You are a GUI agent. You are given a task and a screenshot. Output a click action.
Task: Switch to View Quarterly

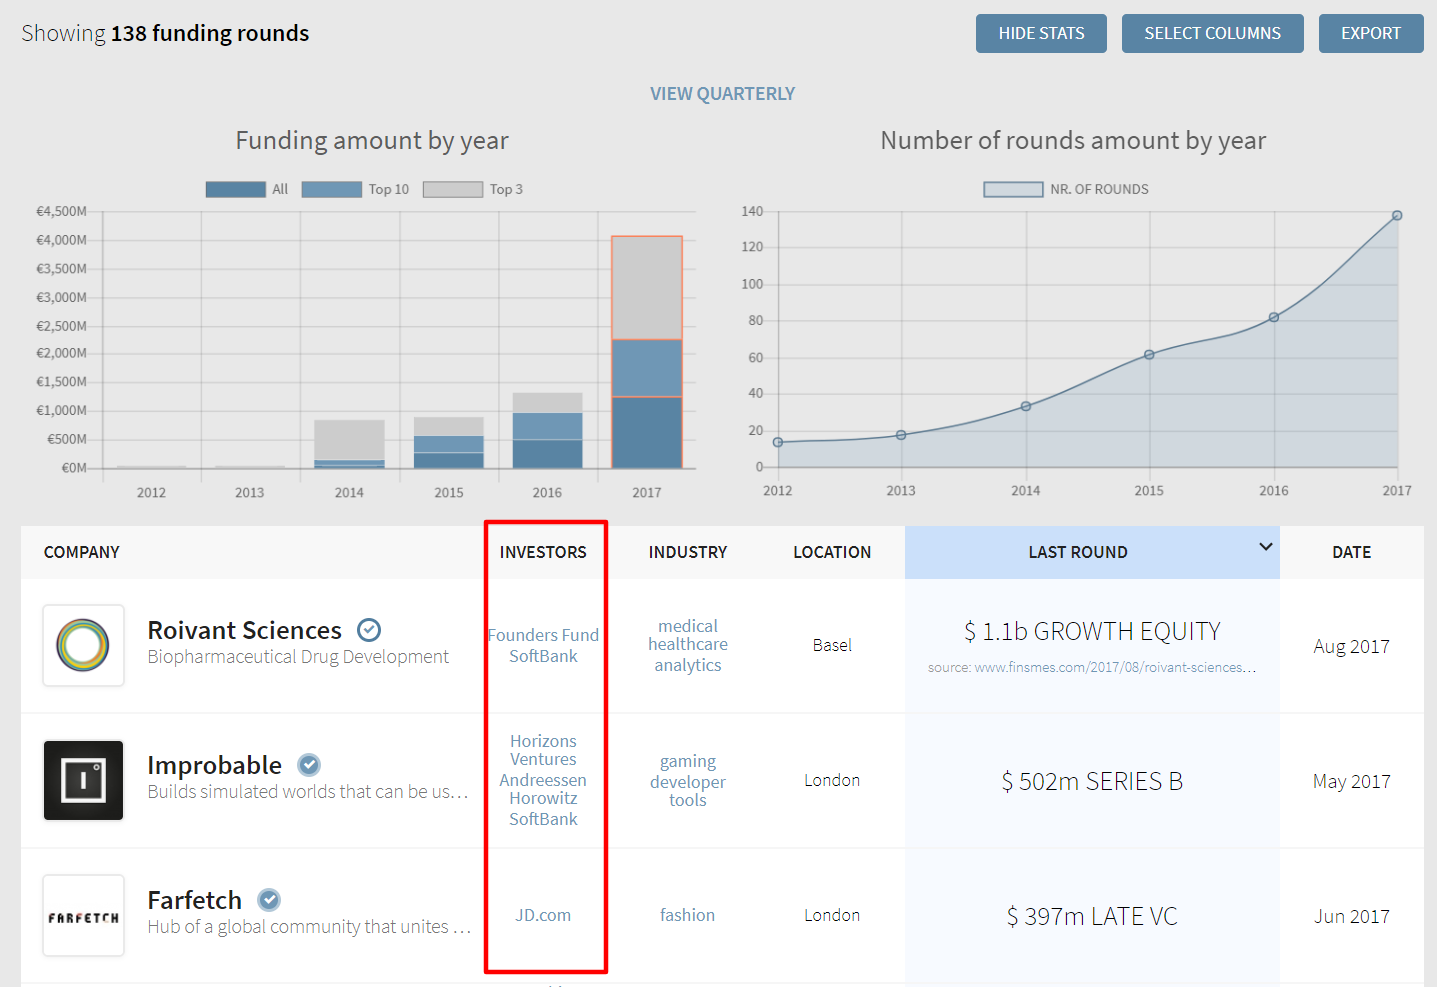[722, 93]
